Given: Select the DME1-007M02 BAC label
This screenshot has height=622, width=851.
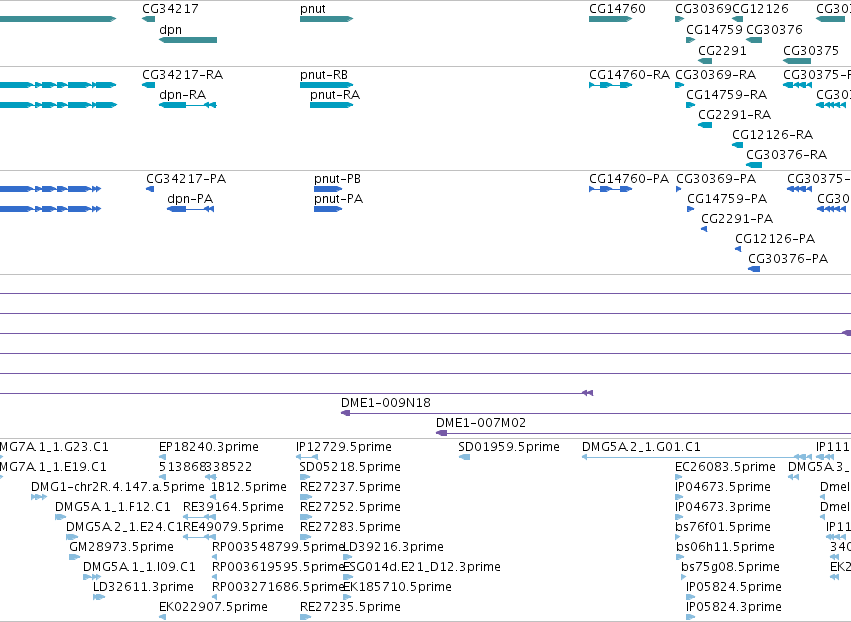Looking at the screenshot, I should (481, 423).
